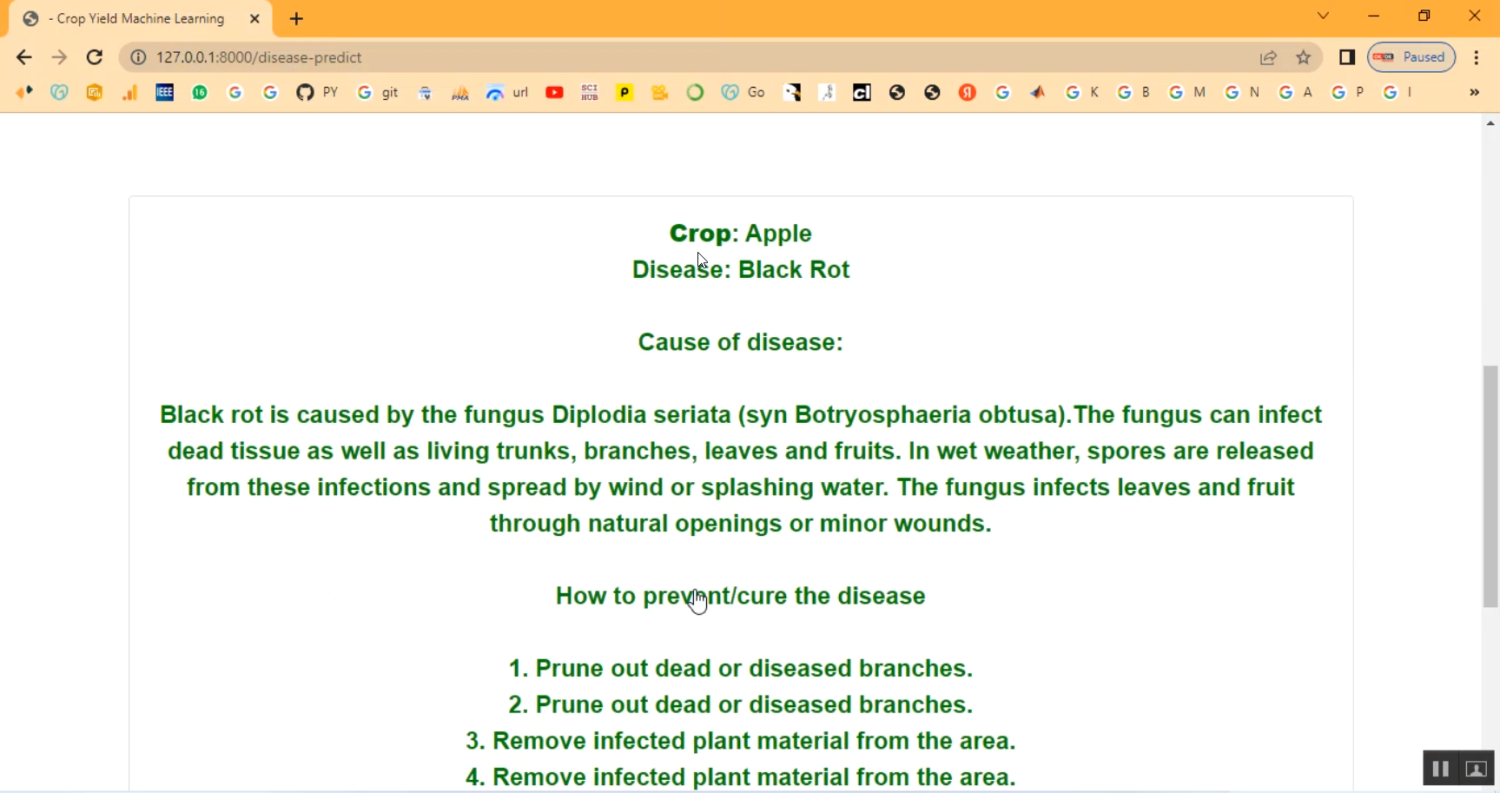This screenshot has width=1500, height=793.
Task: Open the GitHub PY bookmark
Action: 317,92
